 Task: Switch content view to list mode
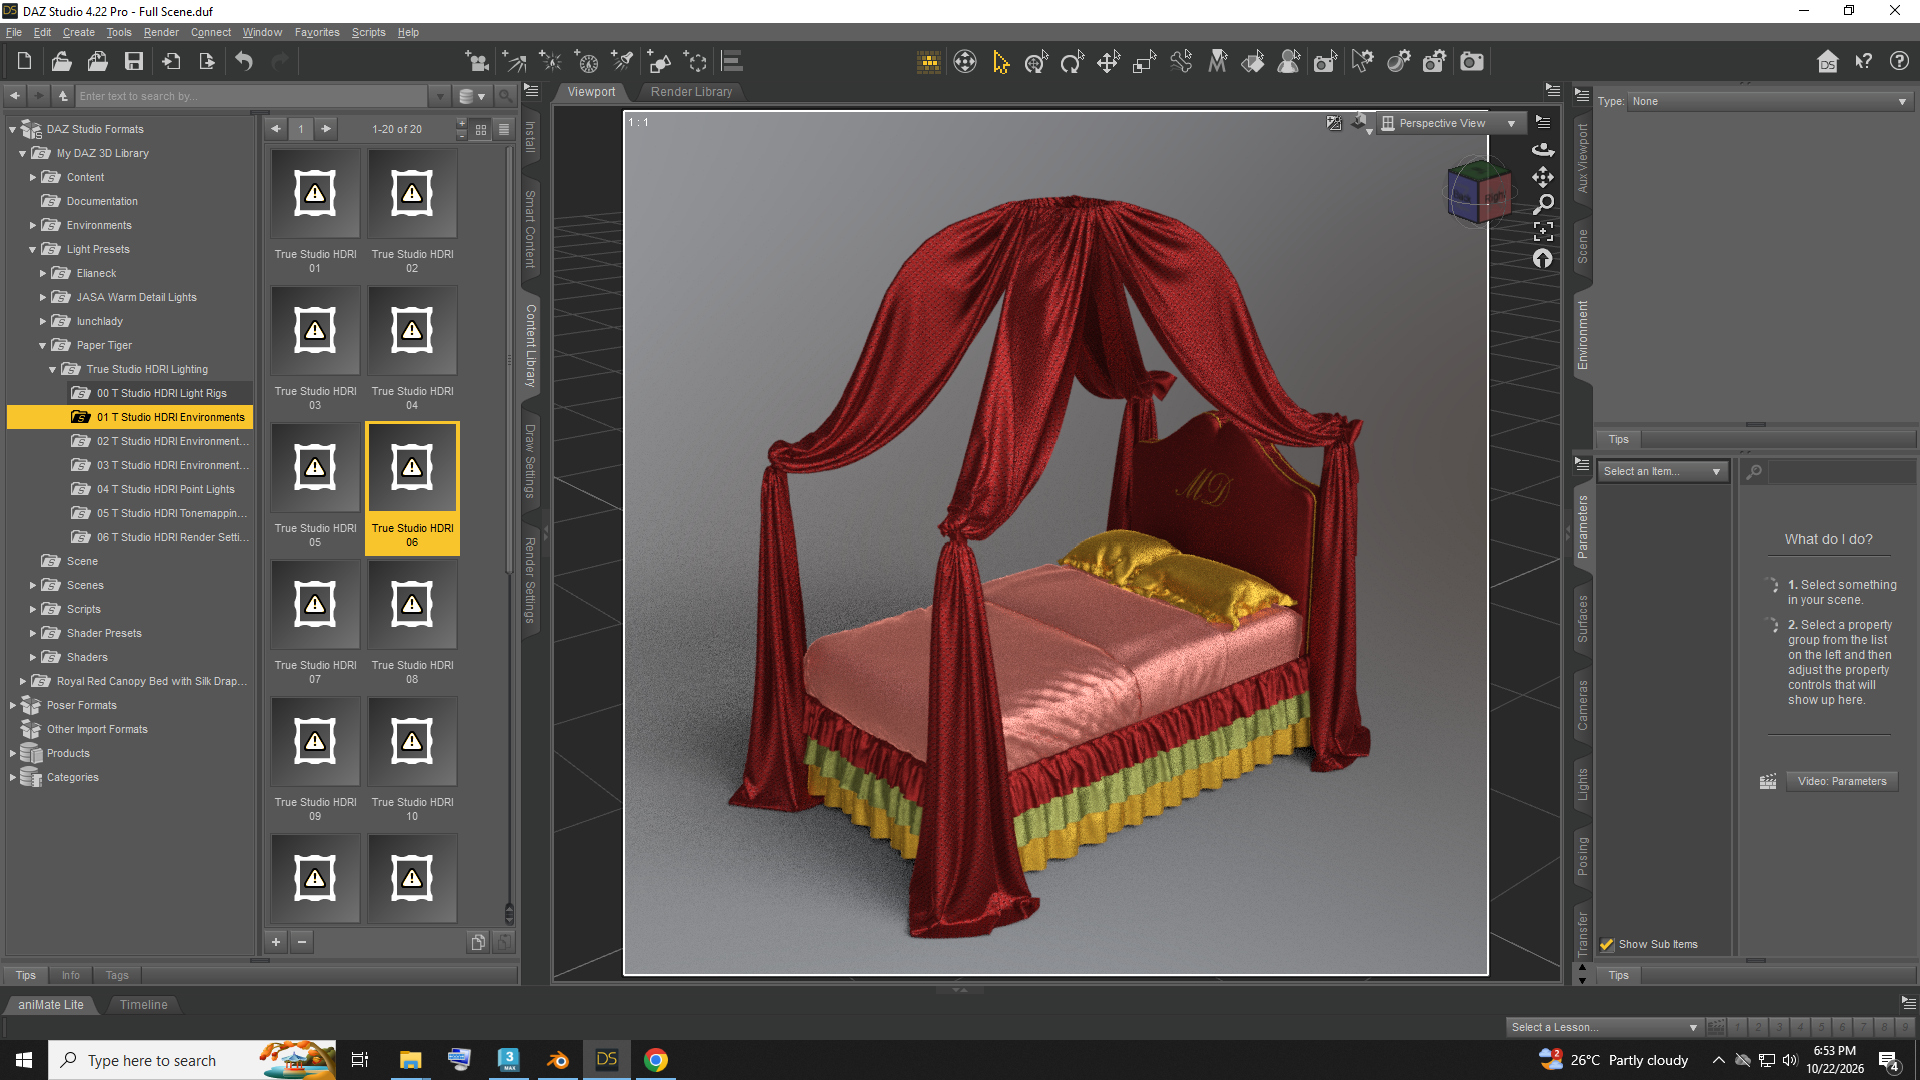504,129
